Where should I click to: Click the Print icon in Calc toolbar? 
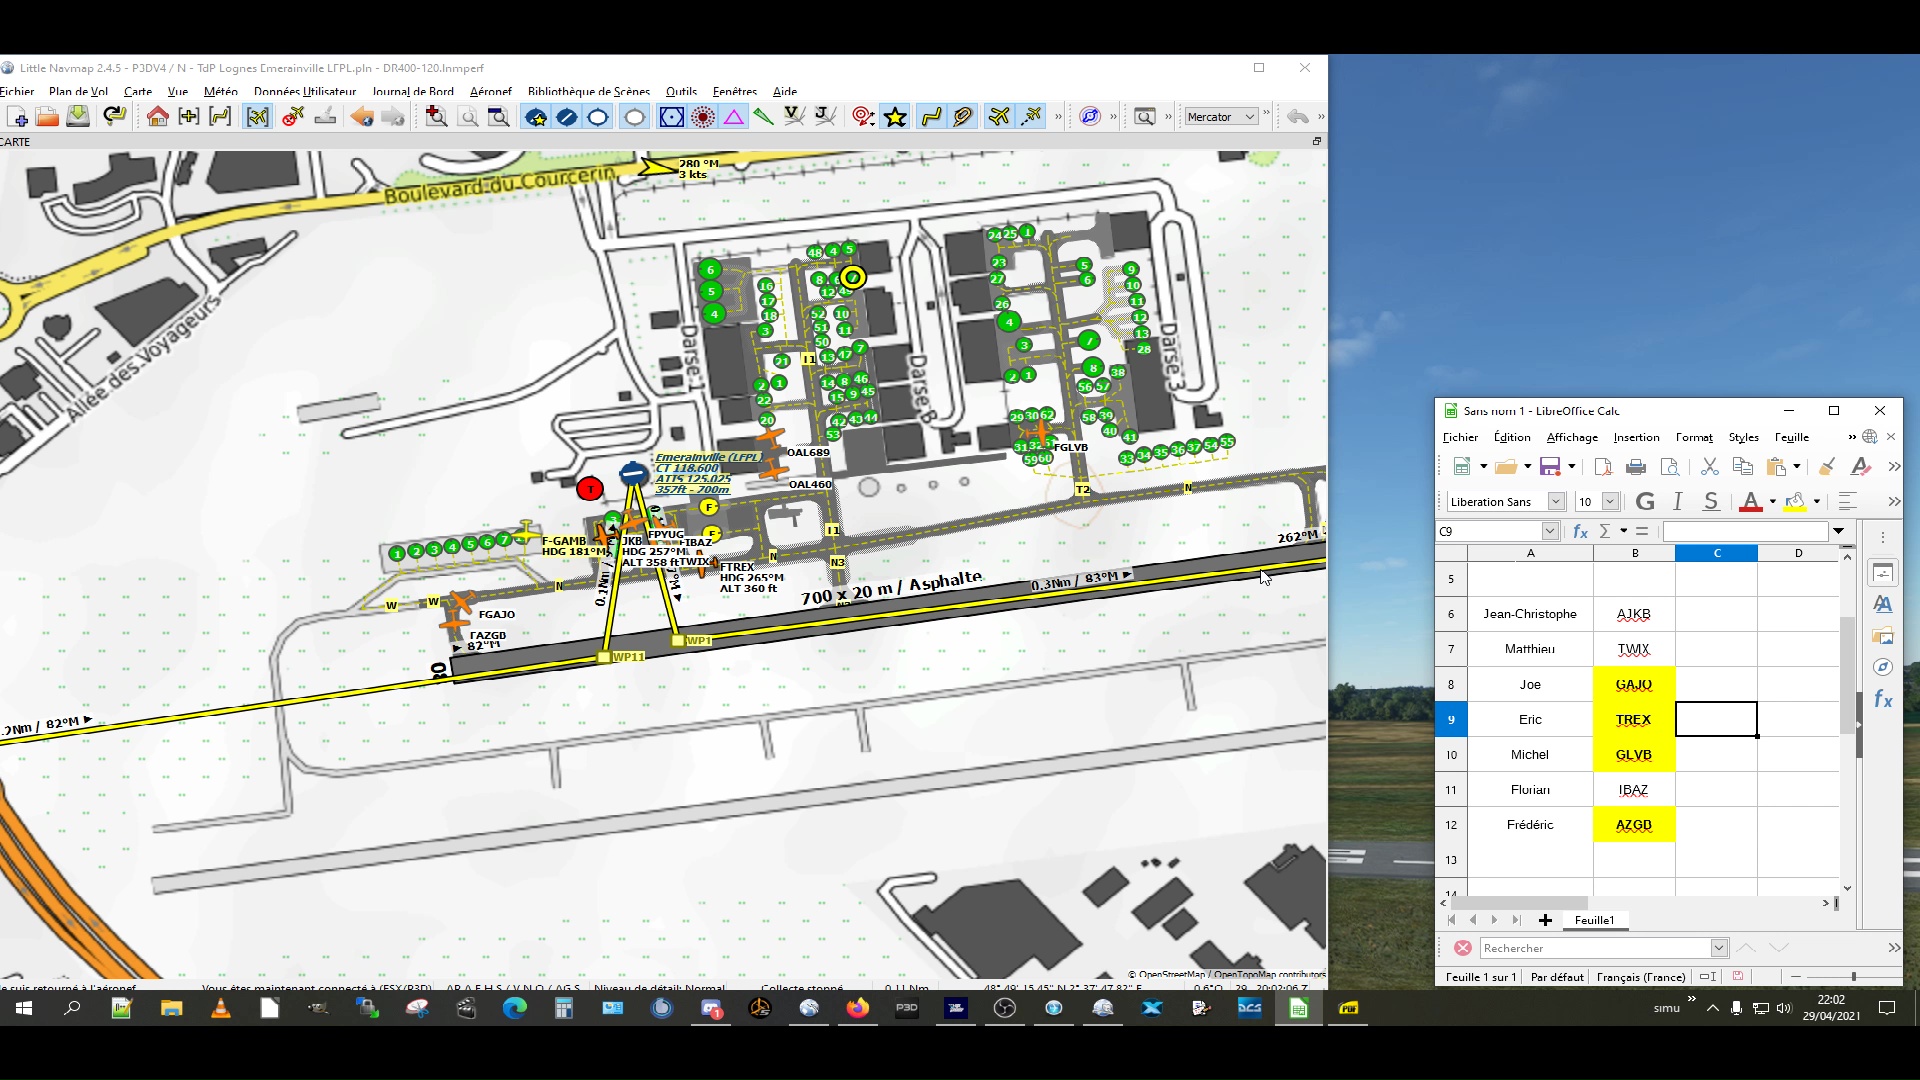(x=1636, y=467)
